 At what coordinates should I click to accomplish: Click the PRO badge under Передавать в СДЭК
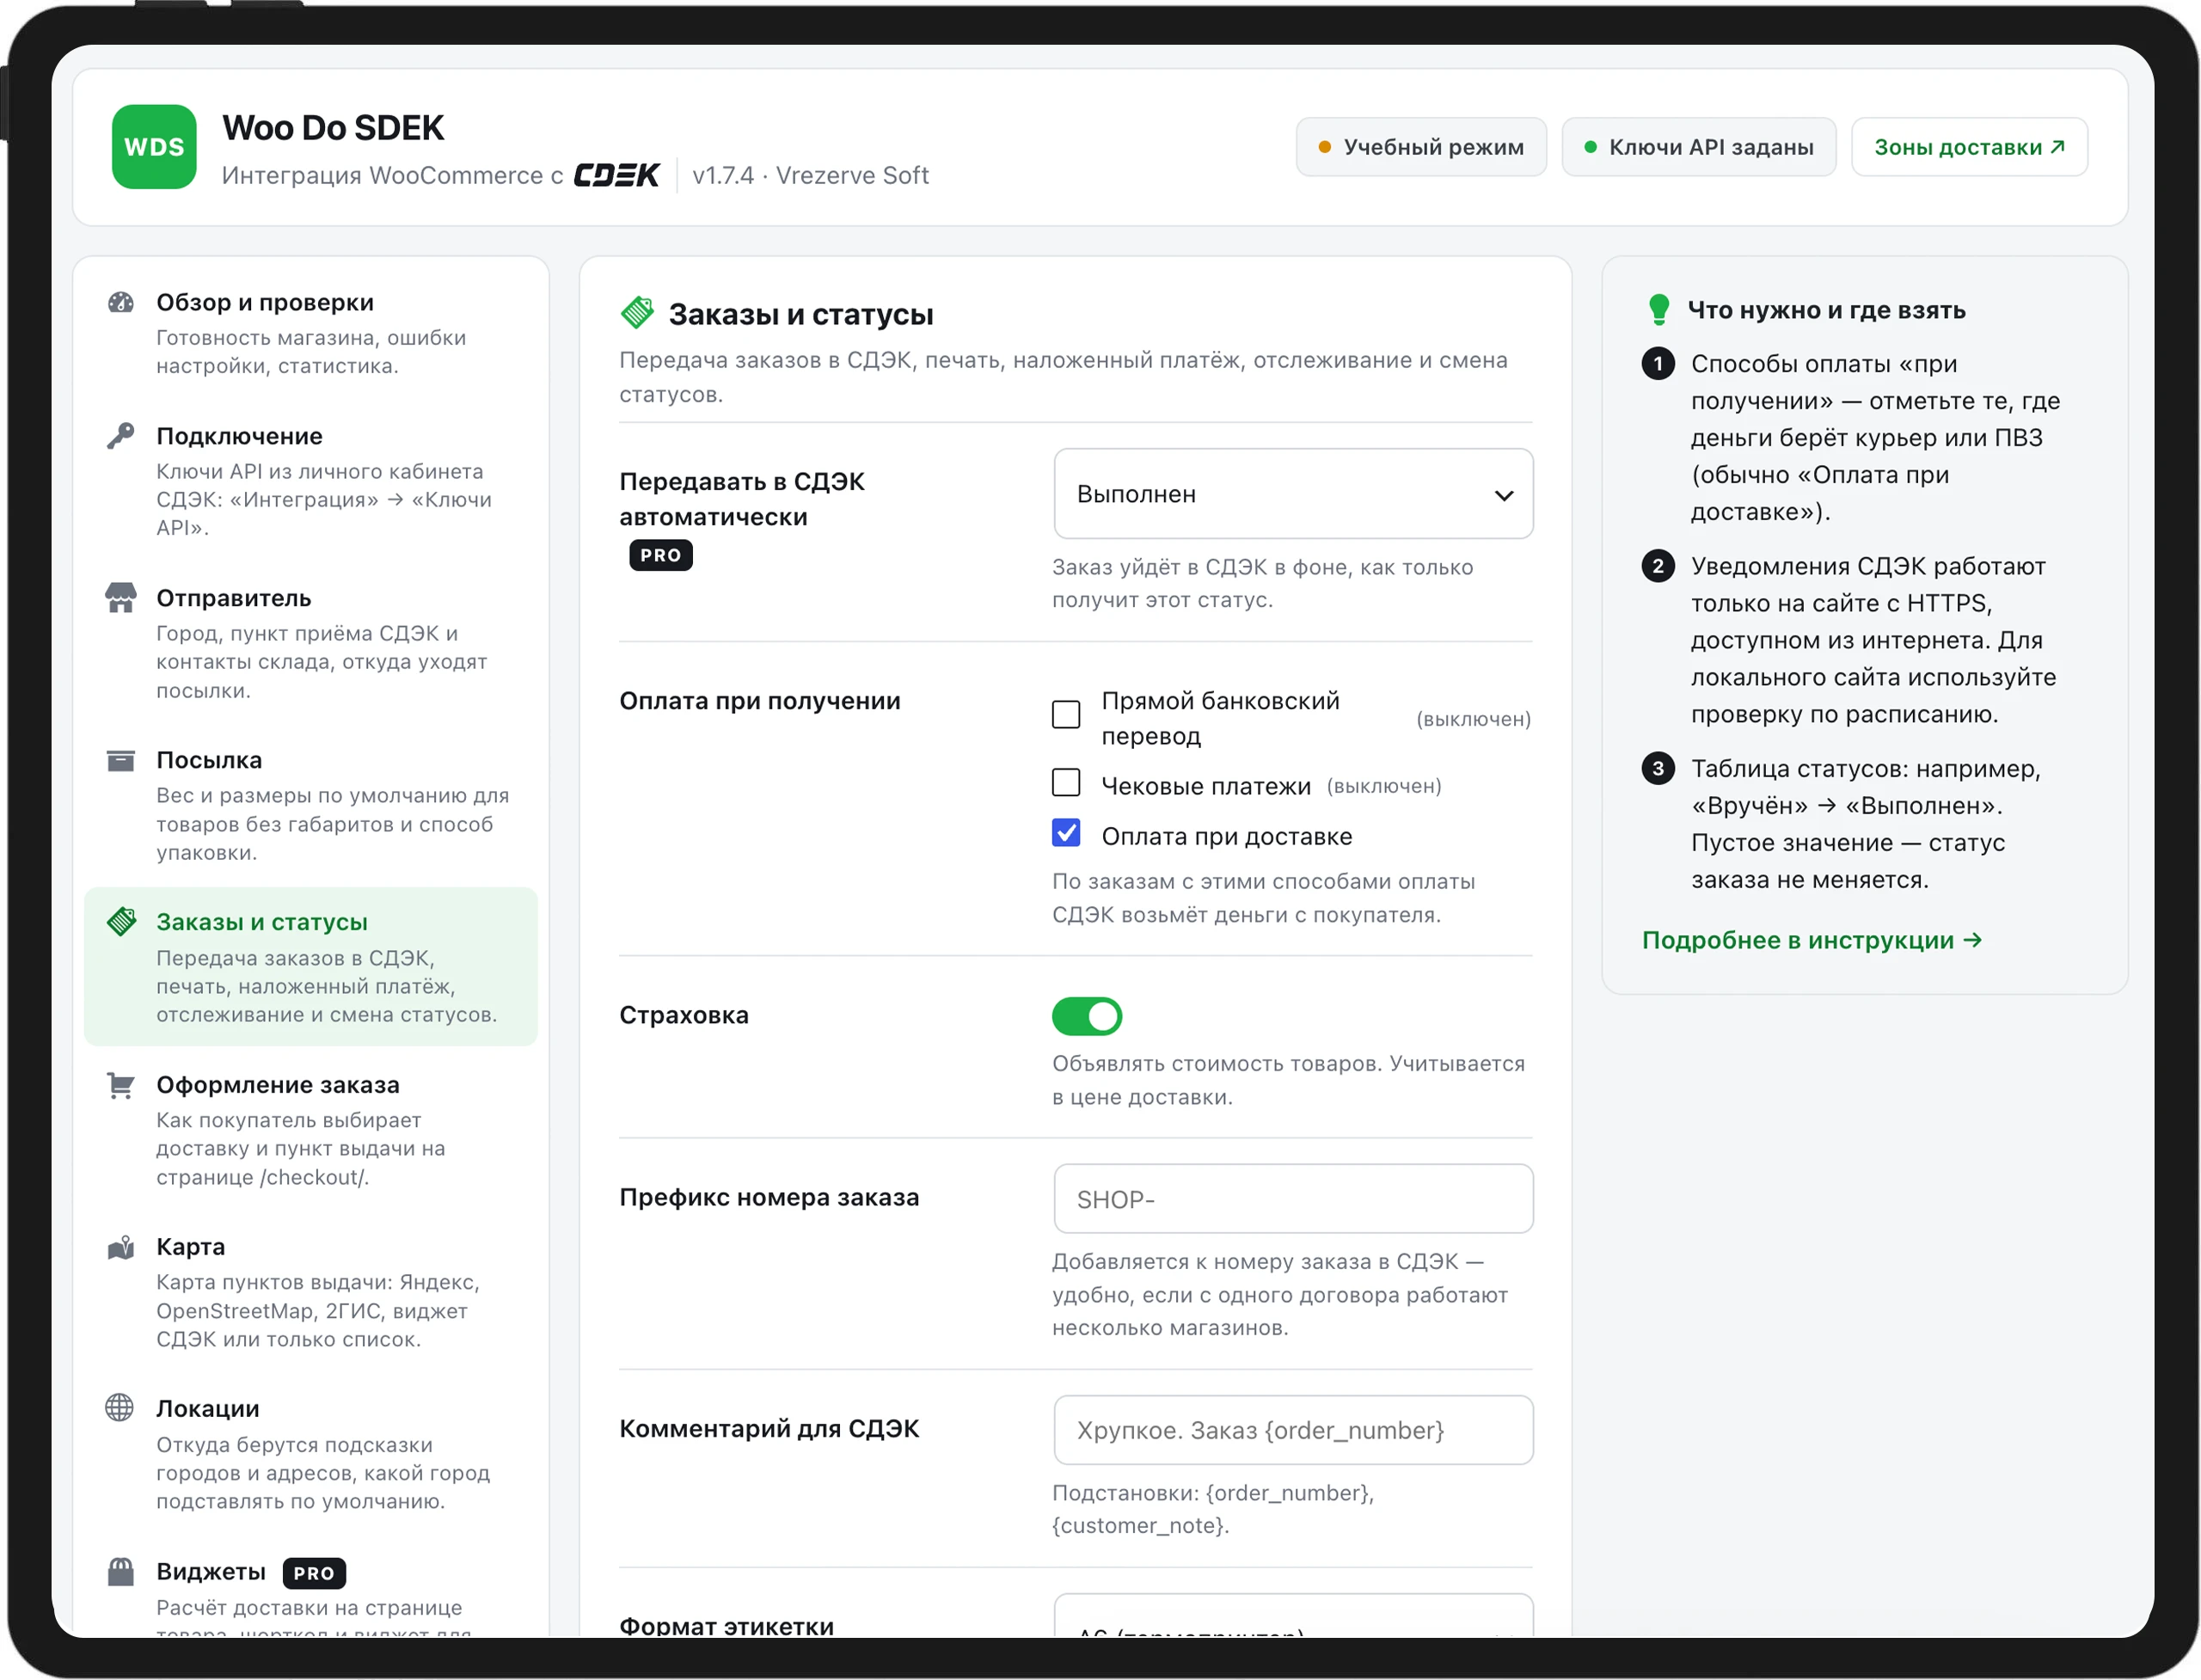tap(661, 555)
